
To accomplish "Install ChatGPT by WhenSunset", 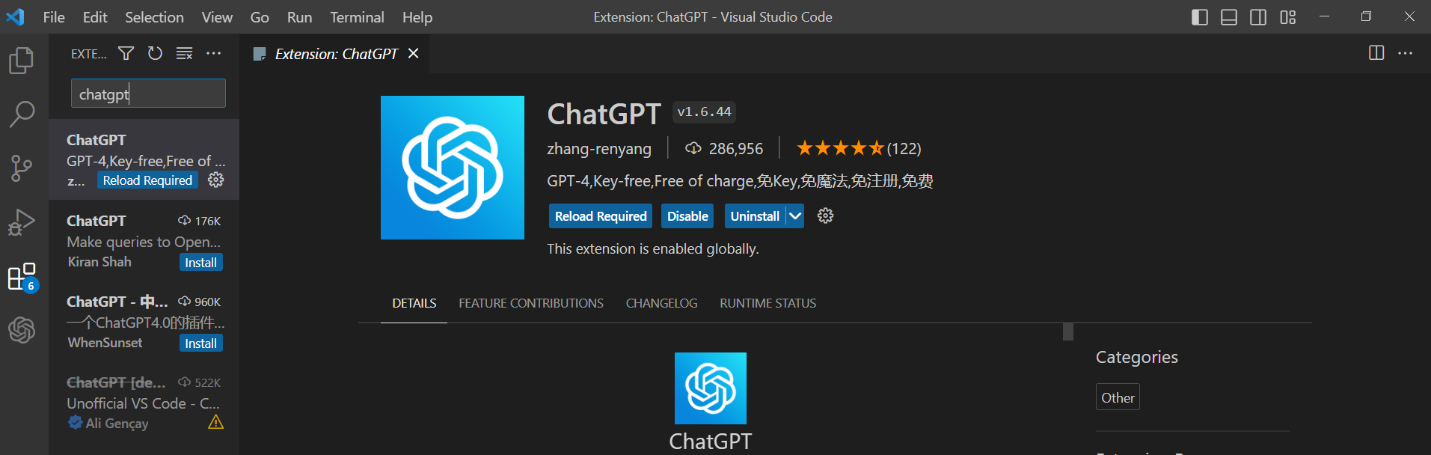I will point(201,343).
